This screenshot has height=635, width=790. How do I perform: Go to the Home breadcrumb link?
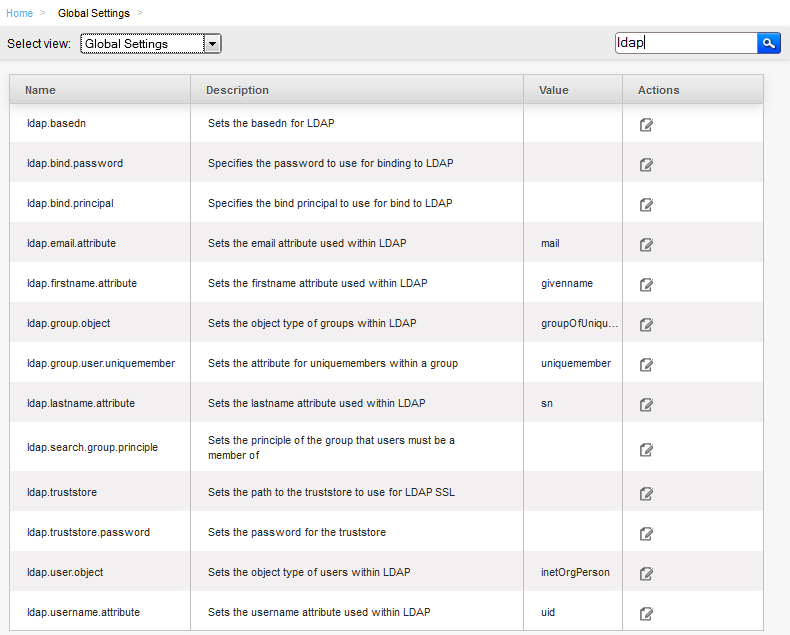tap(19, 13)
